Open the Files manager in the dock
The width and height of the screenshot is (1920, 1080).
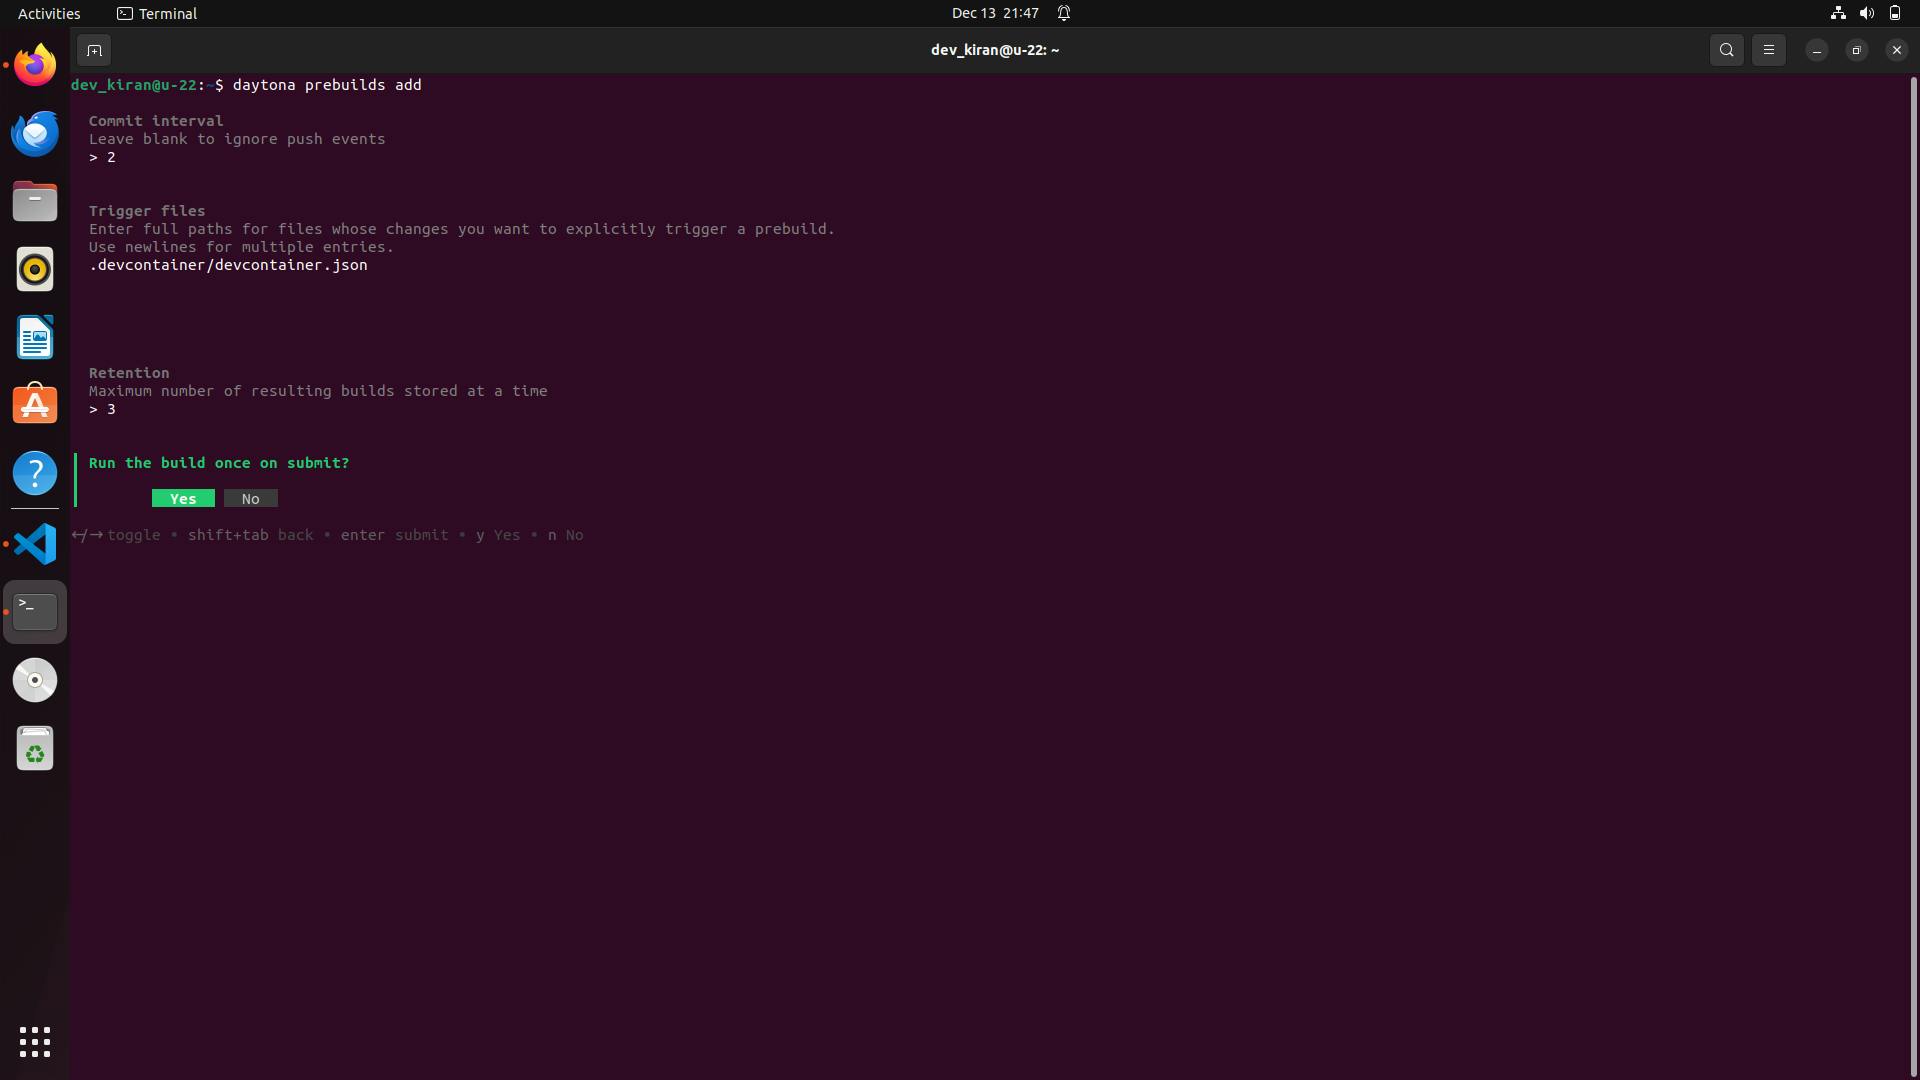point(35,201)
